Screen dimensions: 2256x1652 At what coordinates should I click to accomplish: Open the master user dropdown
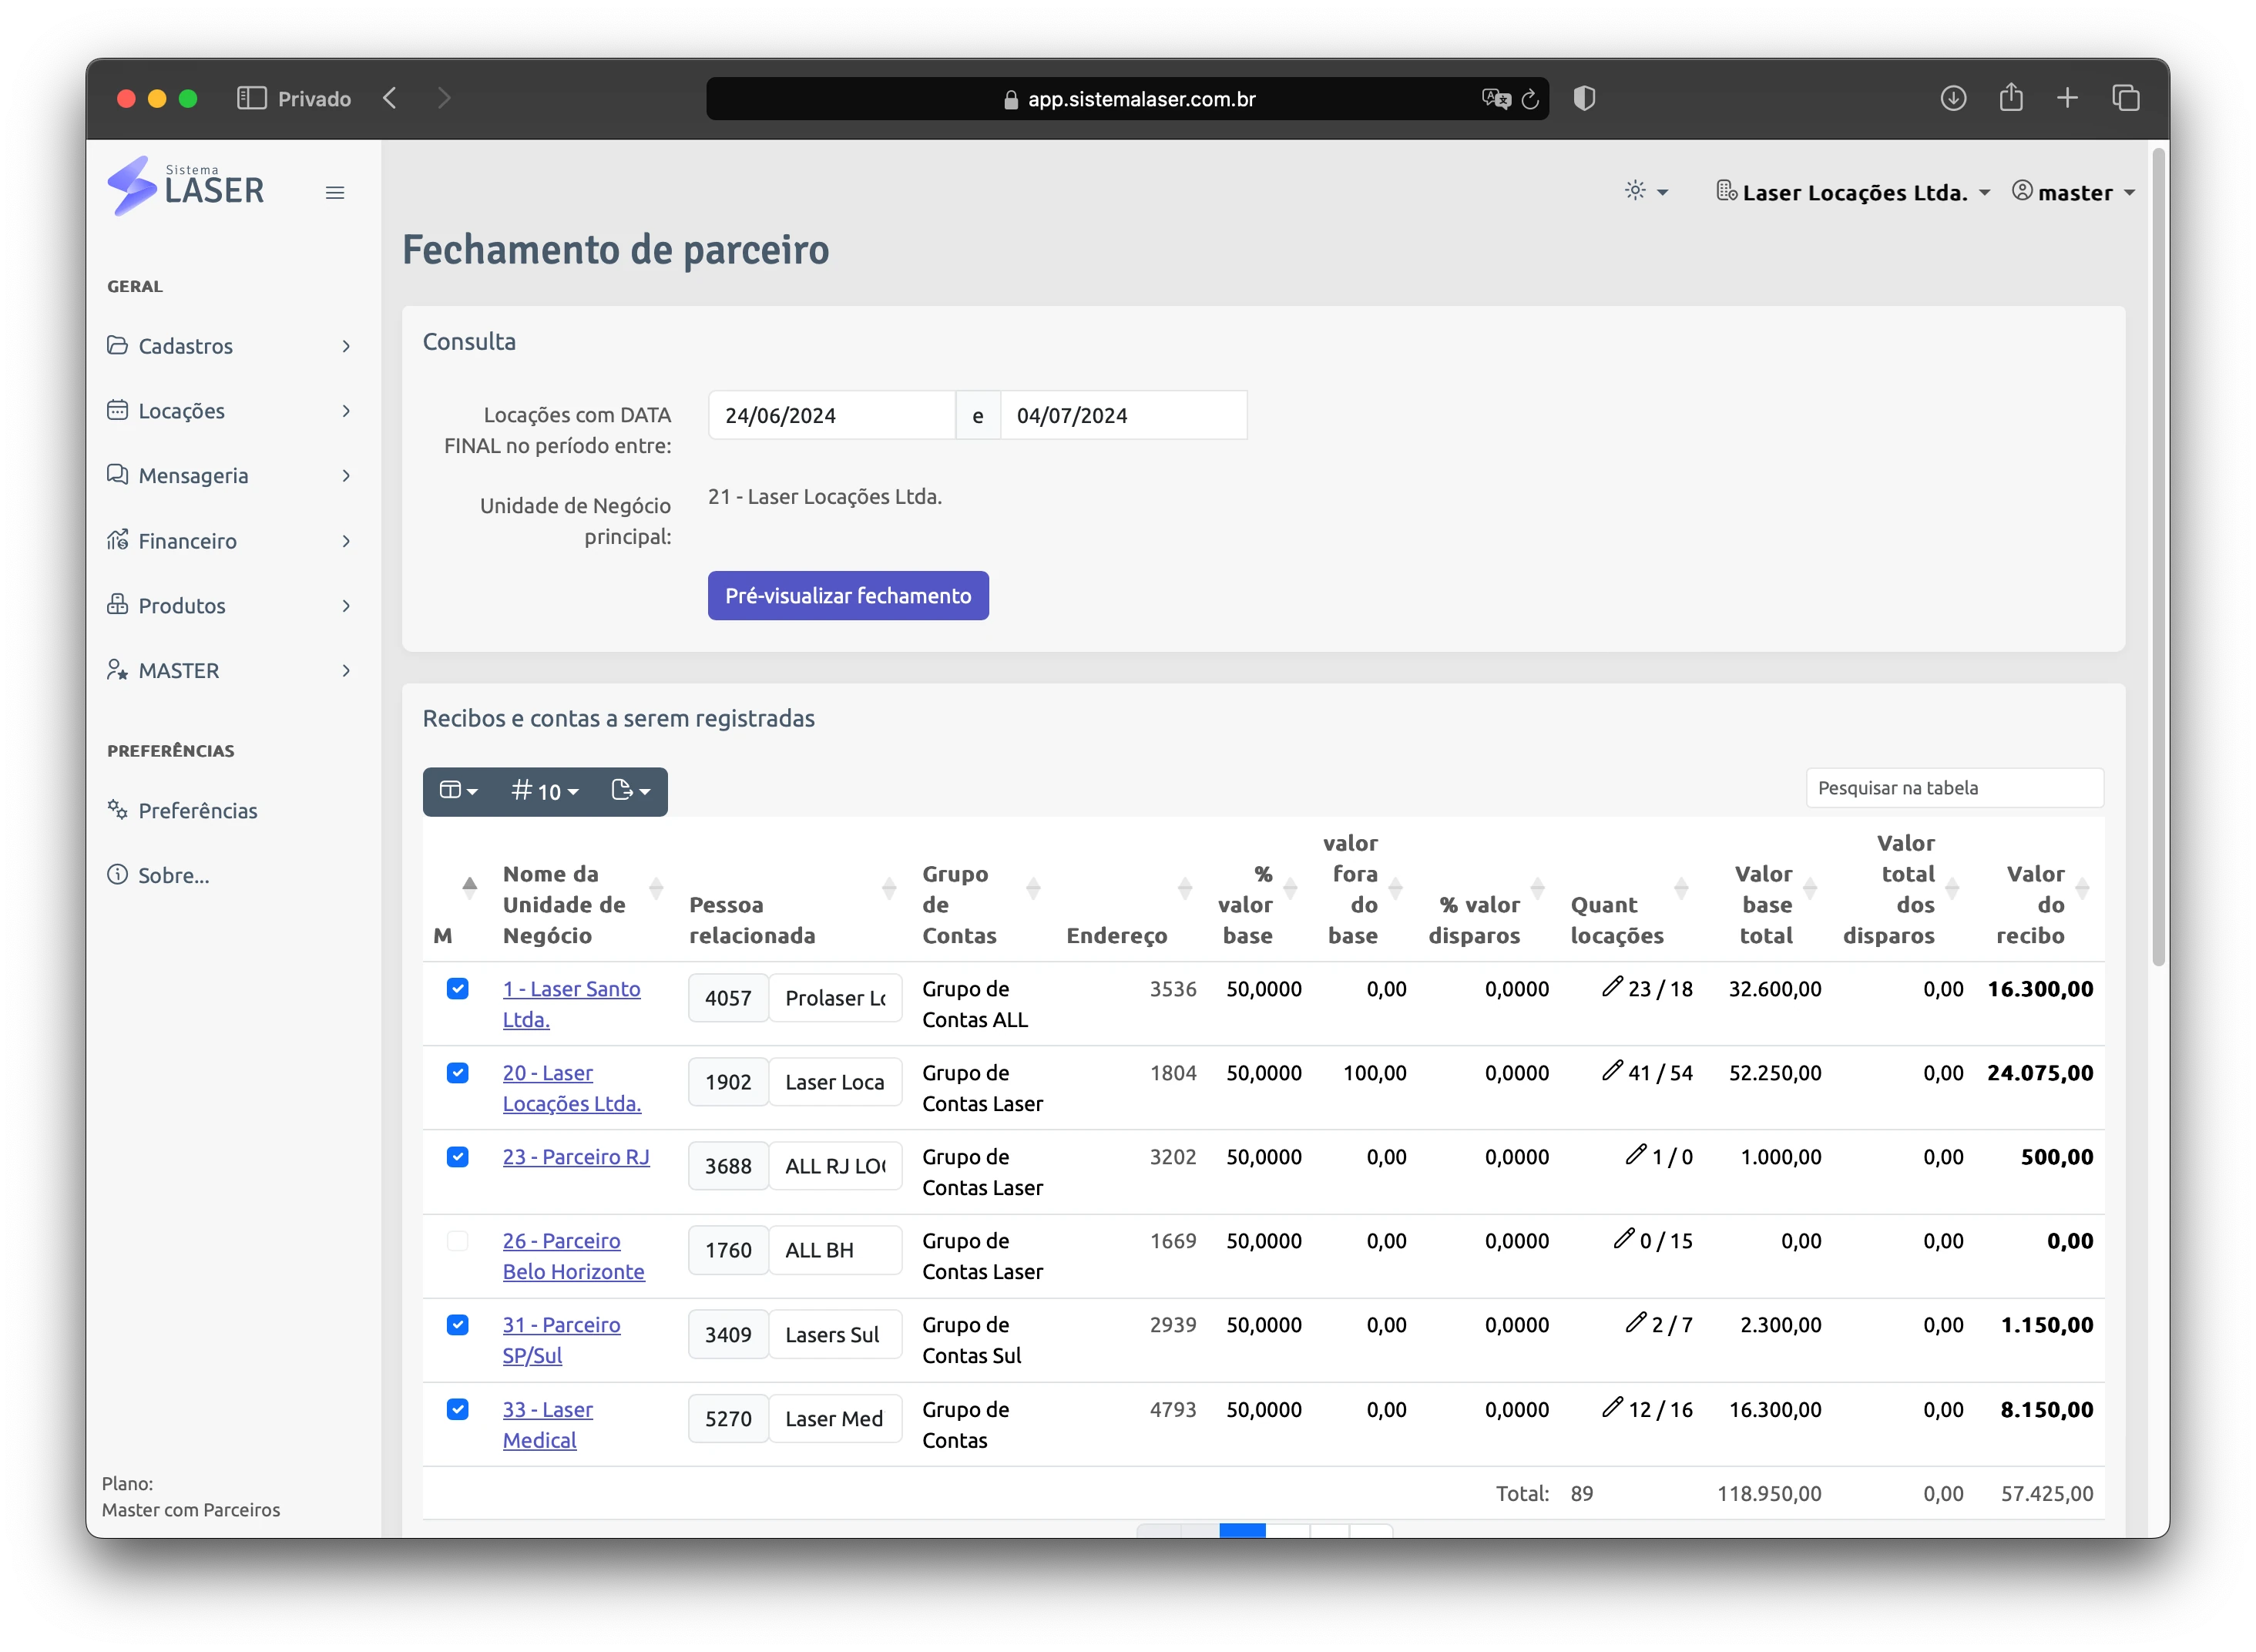[x=2073, y=192]
